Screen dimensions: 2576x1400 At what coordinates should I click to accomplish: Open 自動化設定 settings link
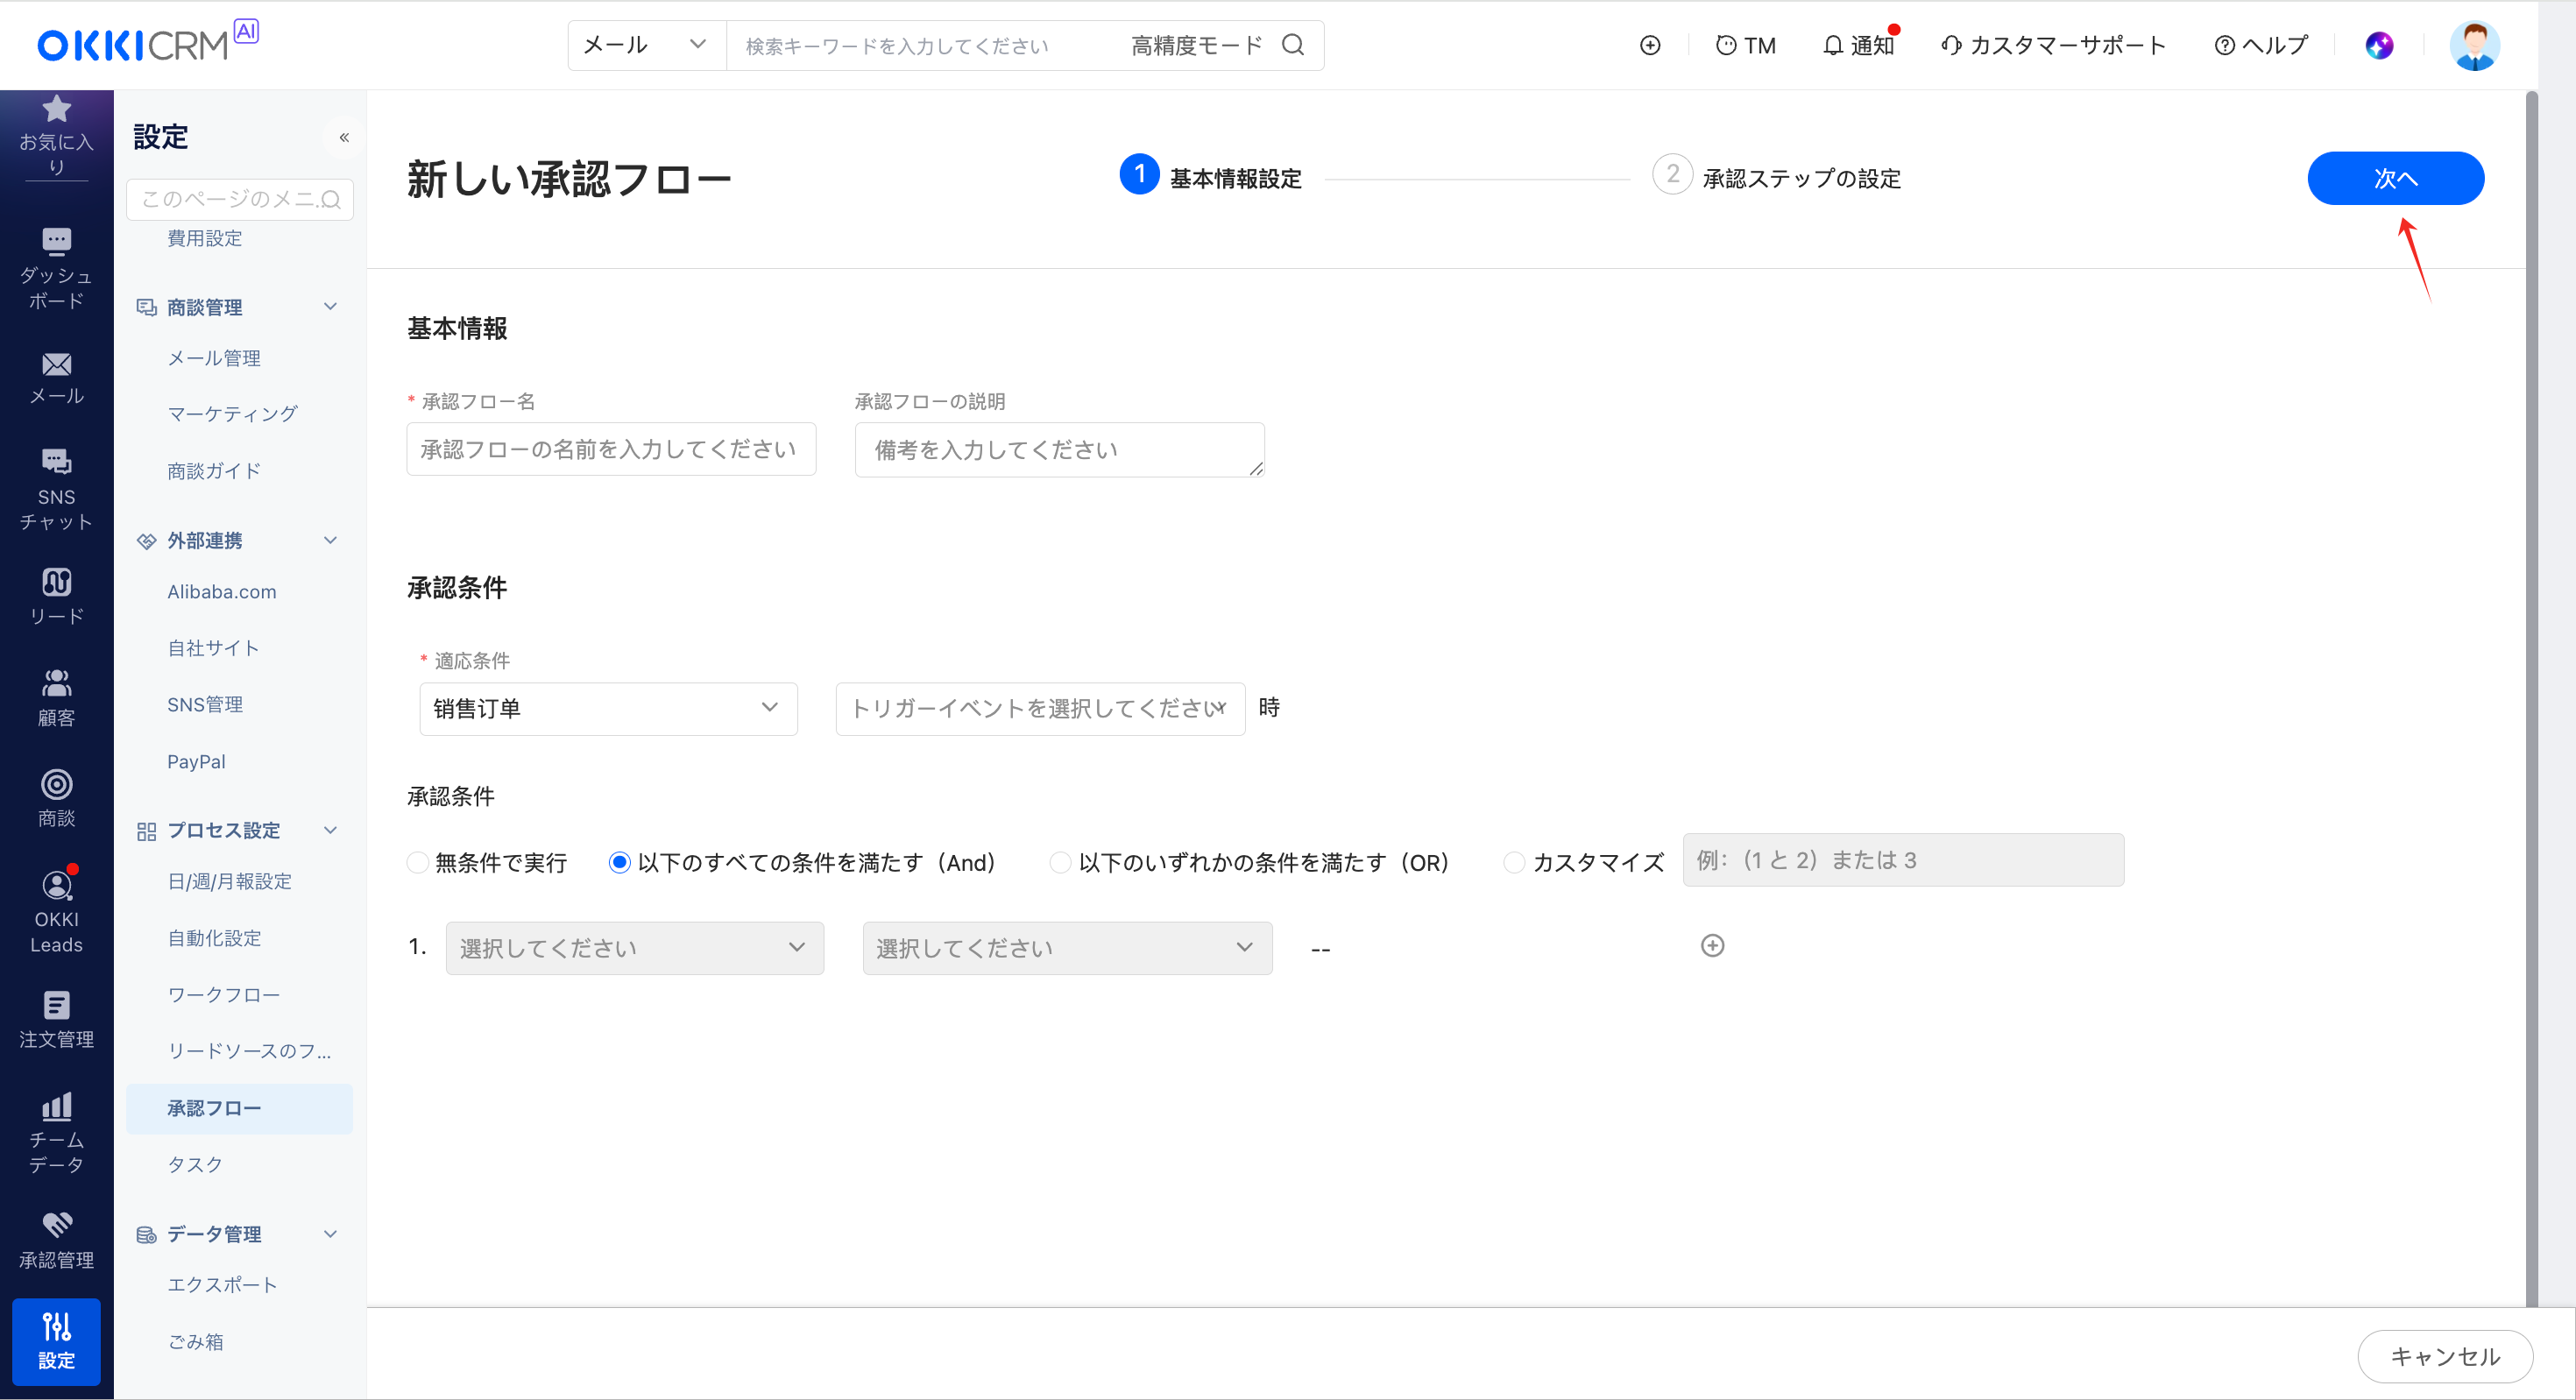pyautogui.click(x=214, y=938)
